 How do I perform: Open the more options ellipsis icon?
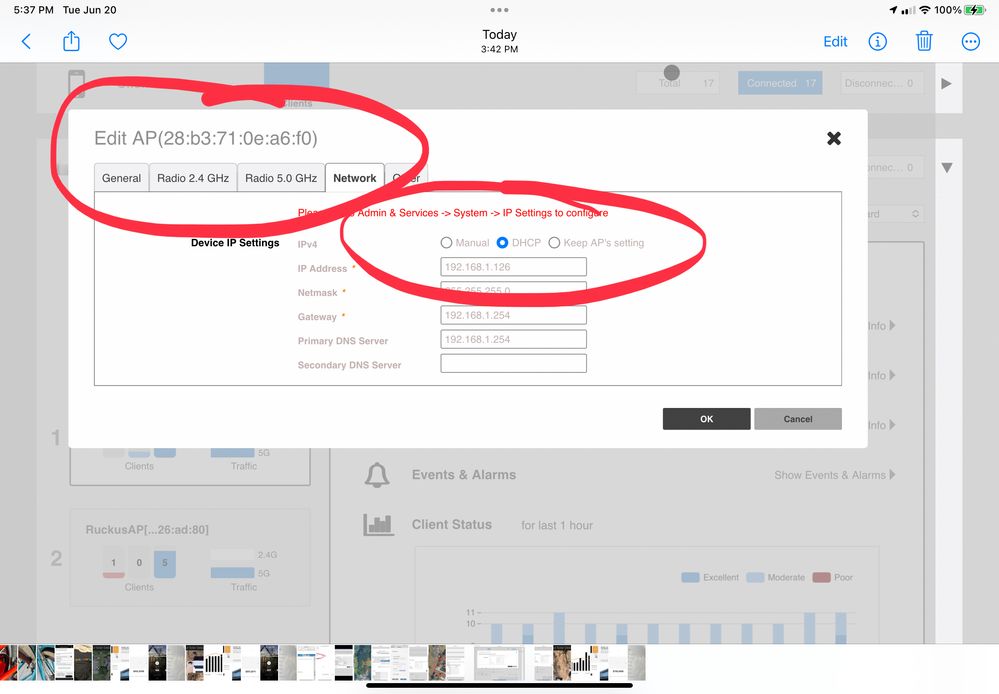click(970, 41)
